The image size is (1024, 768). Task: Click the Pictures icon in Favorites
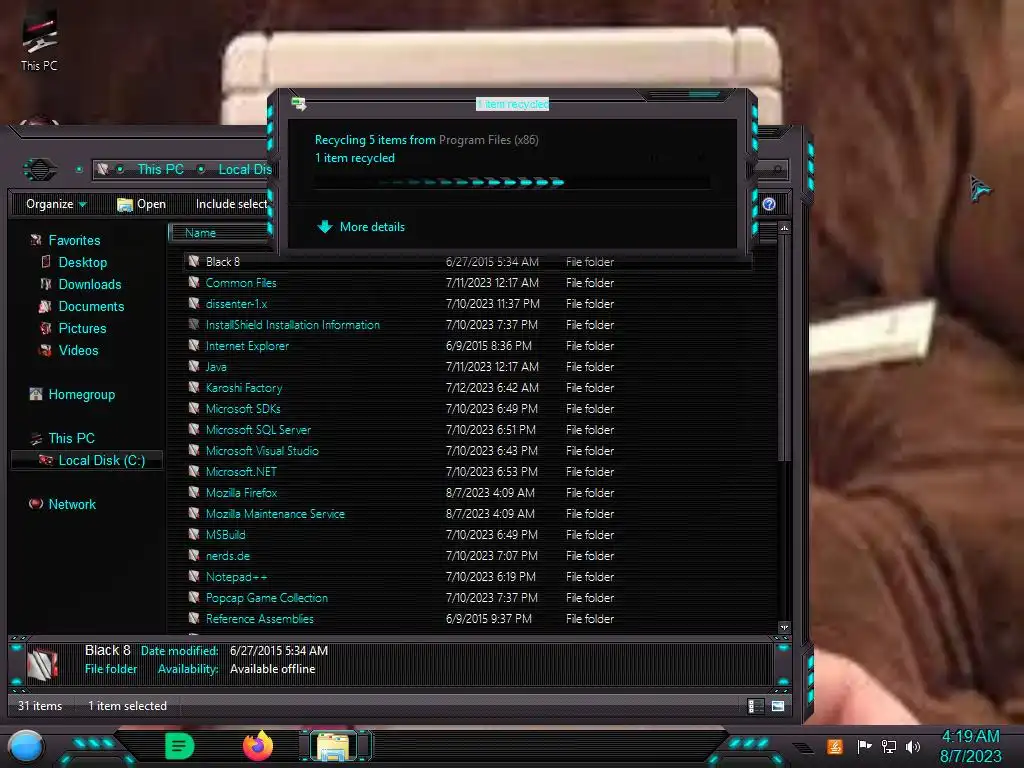point(46,328)
